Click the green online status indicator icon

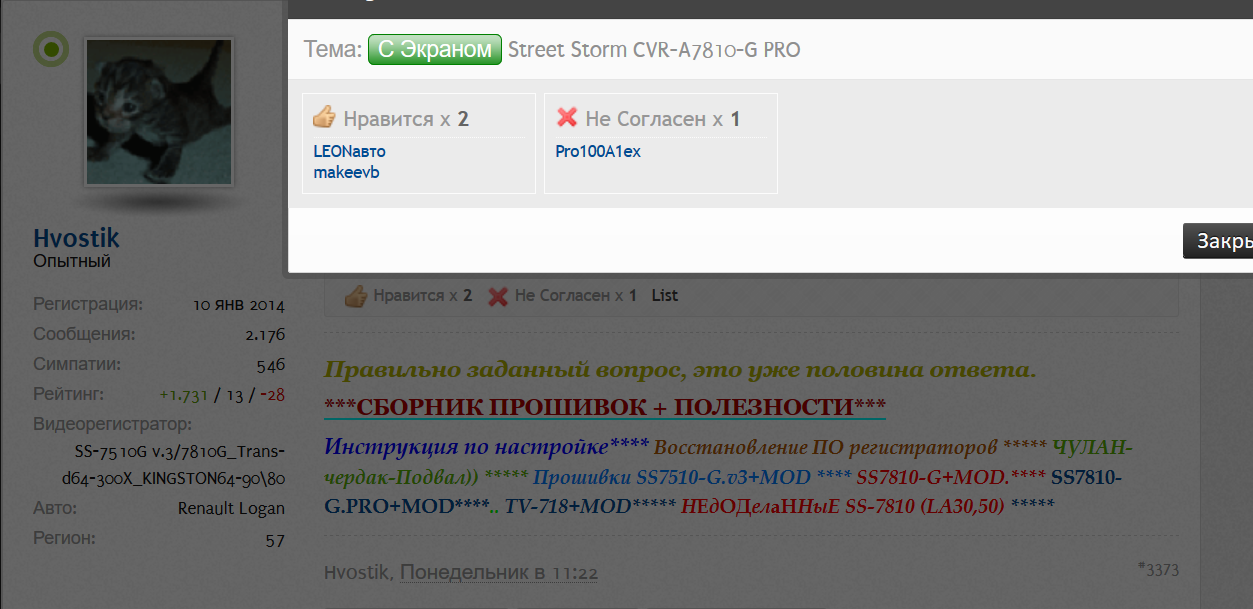pyautogui.click(x=51, y=49)
